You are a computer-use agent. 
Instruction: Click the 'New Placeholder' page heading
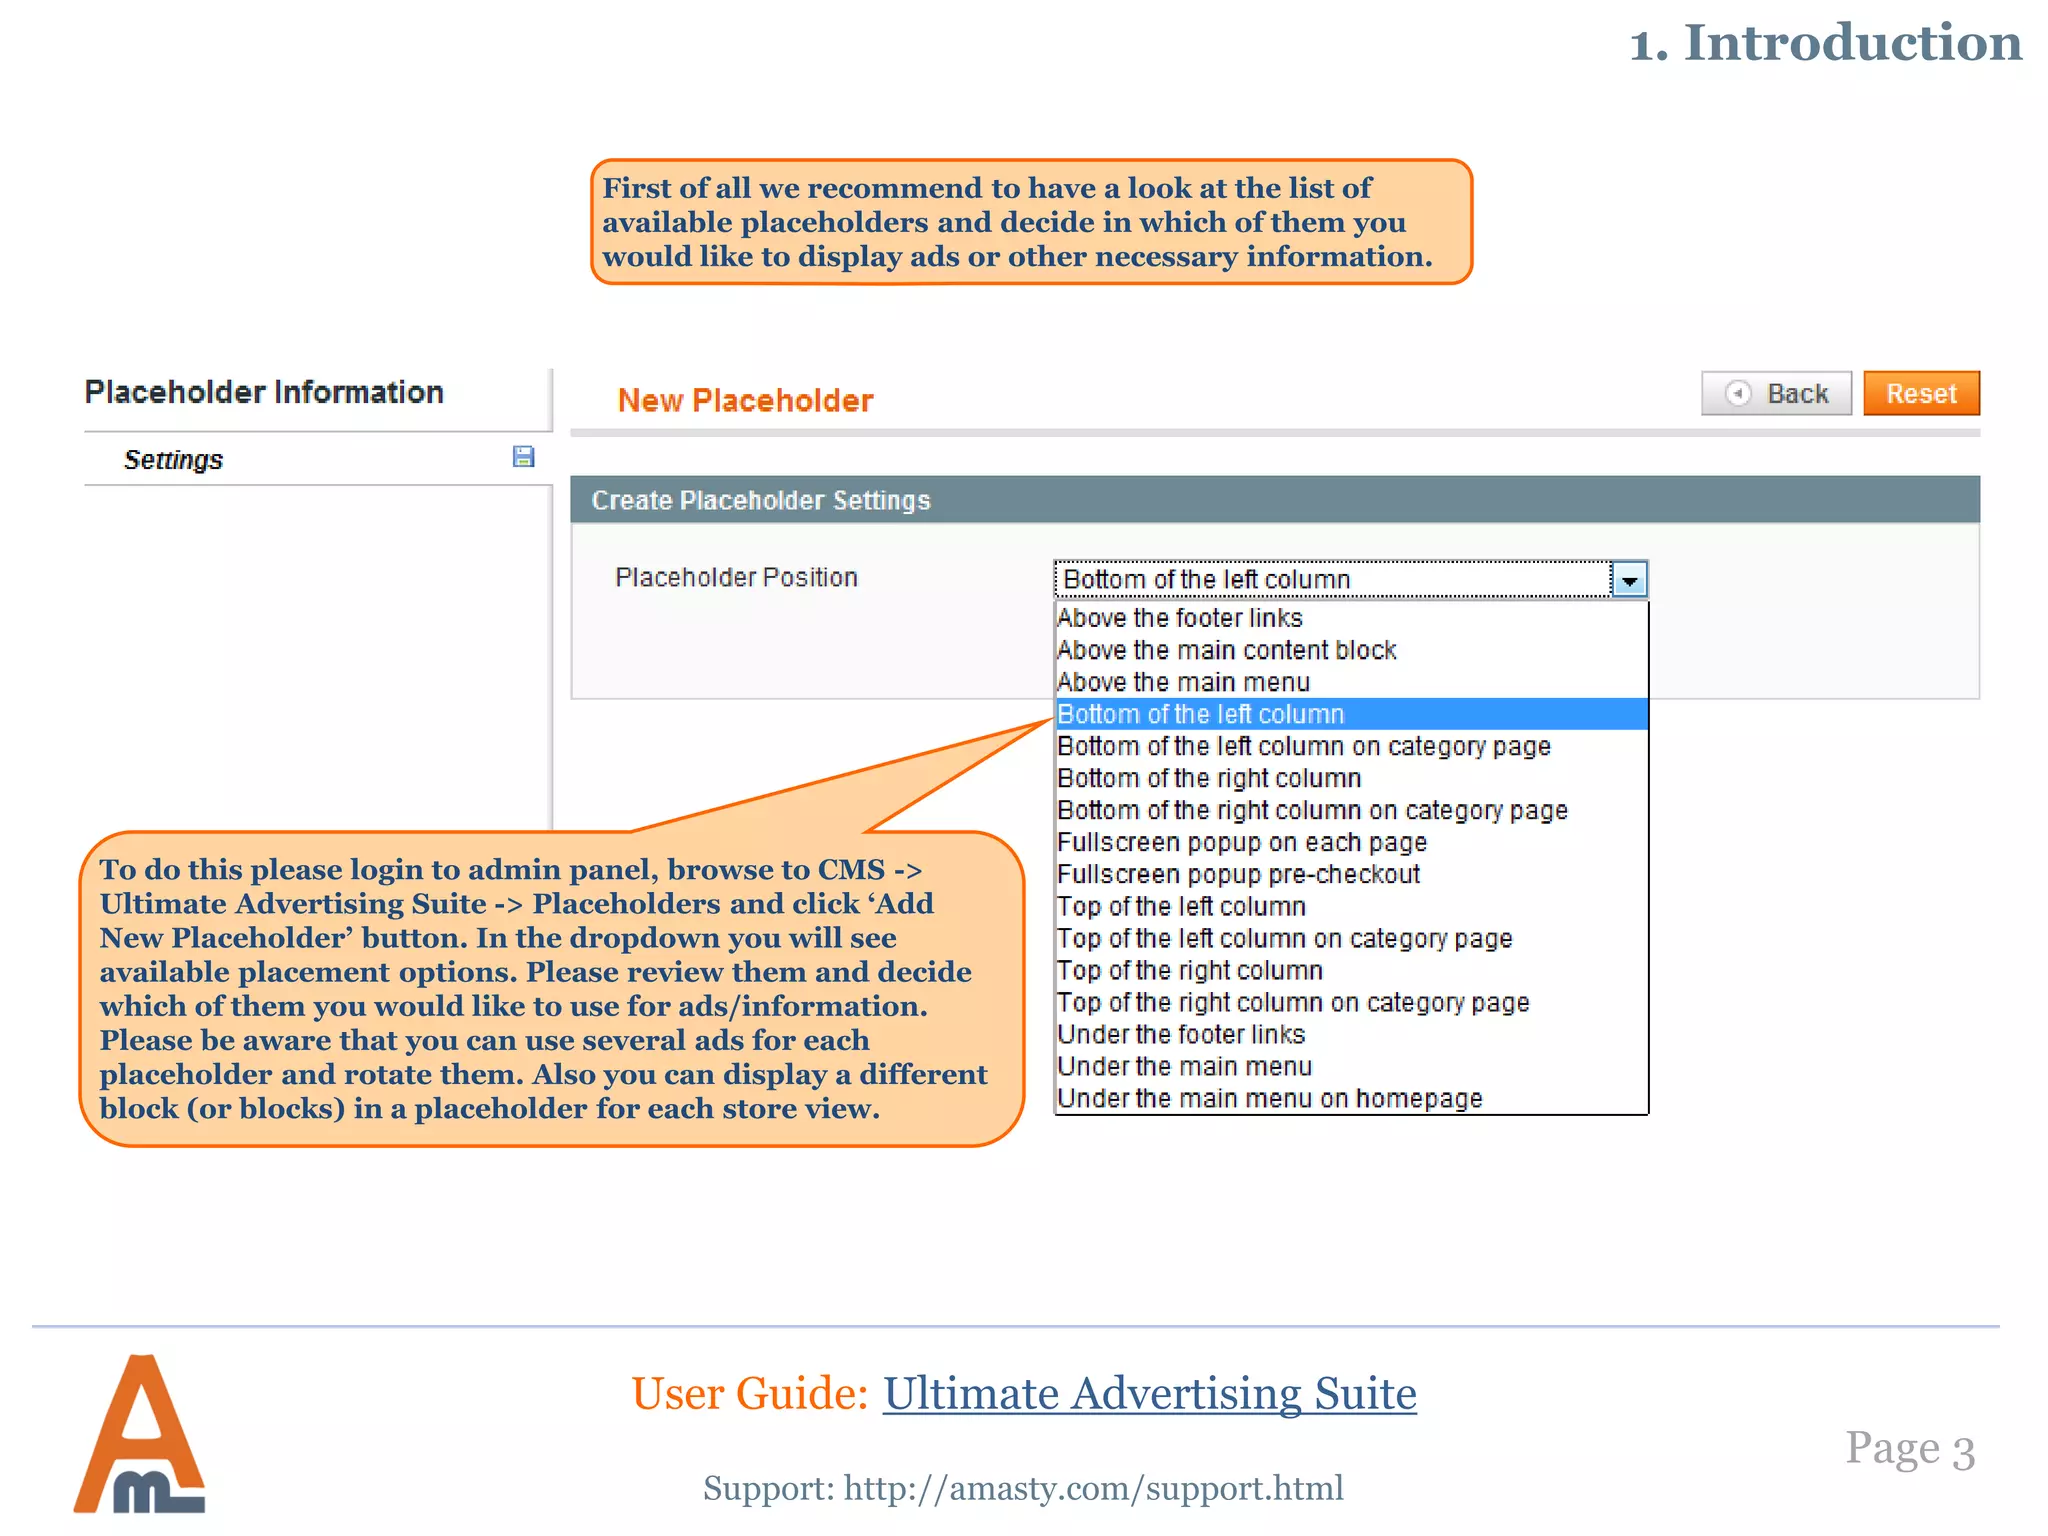tap(745, 401)
